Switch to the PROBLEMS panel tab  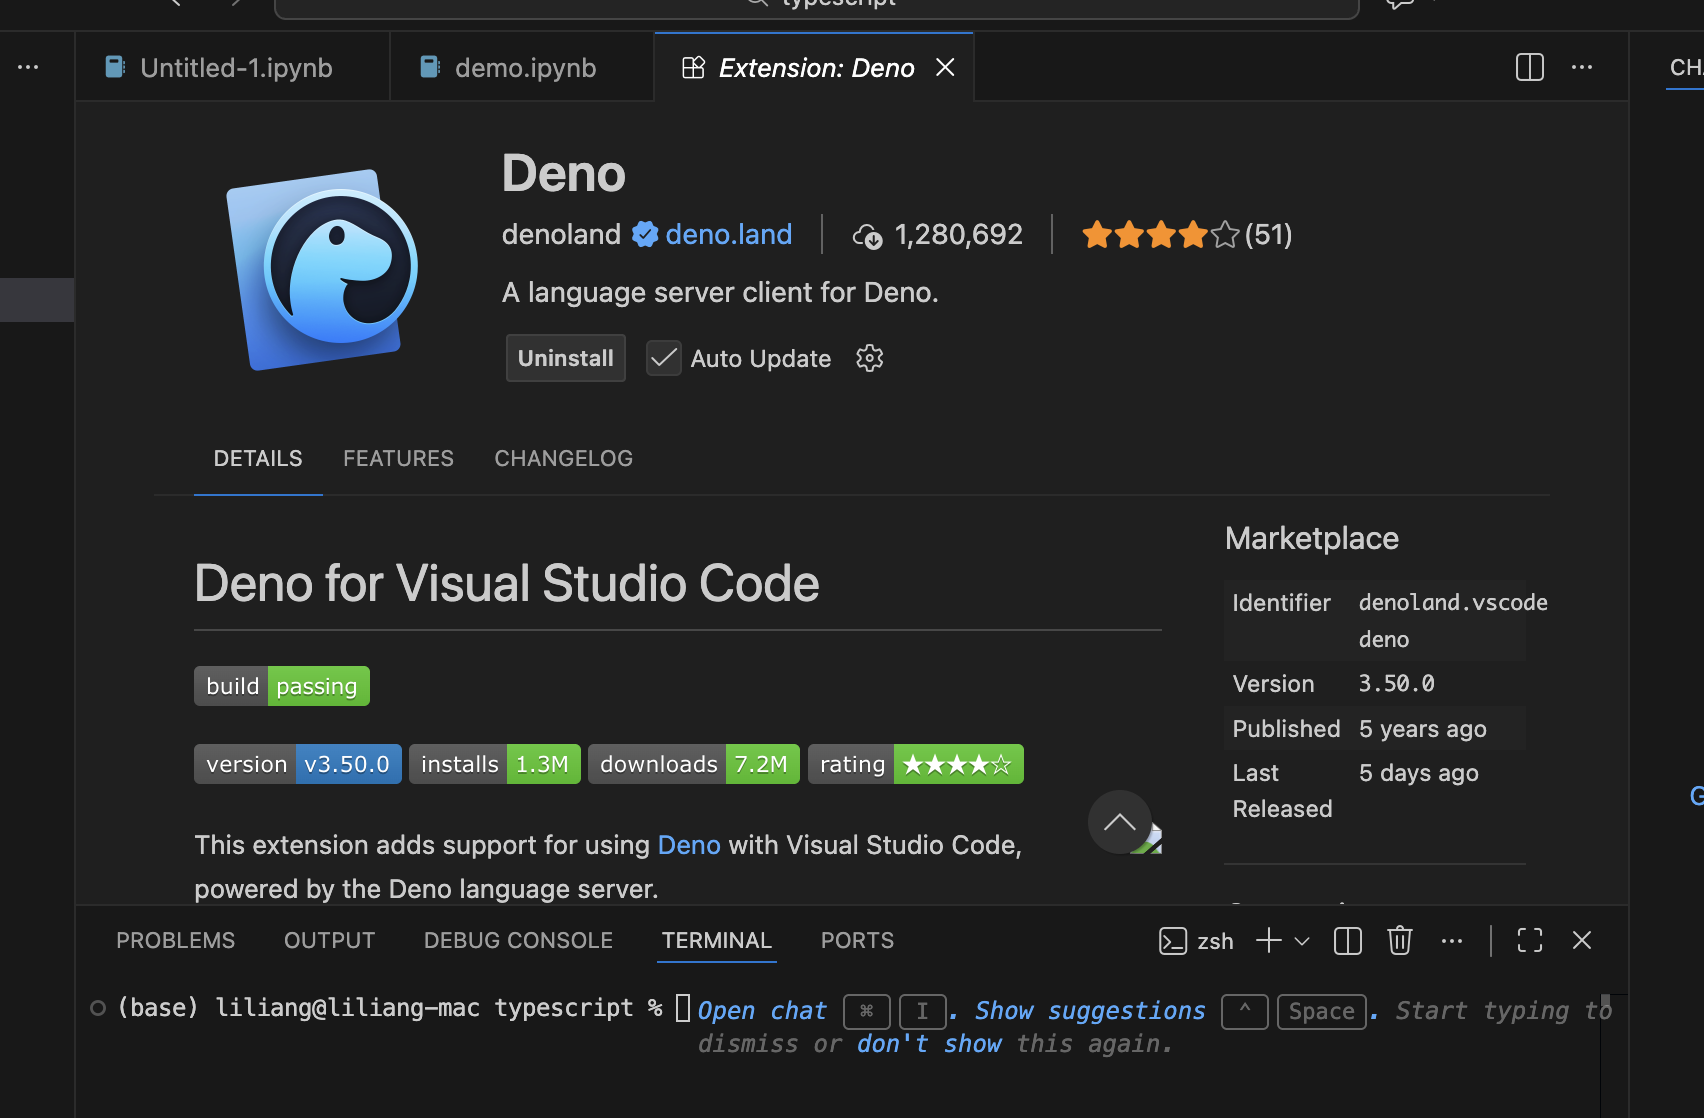pyautogui.click(x=176, y=940)
